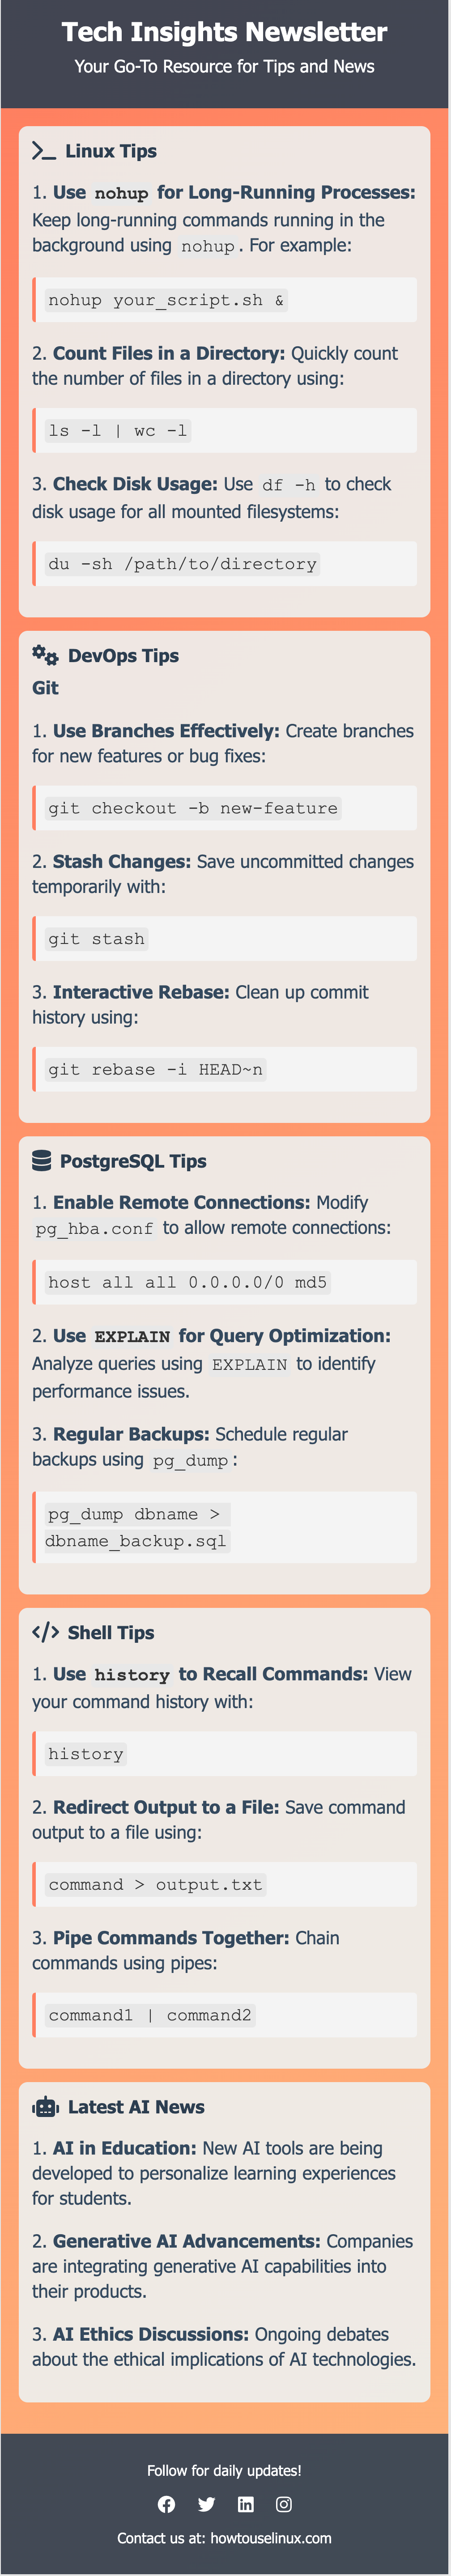Click the du -sh /path/to/directory snippet
Screen dimensions: 451x2576
coord(182,564)
